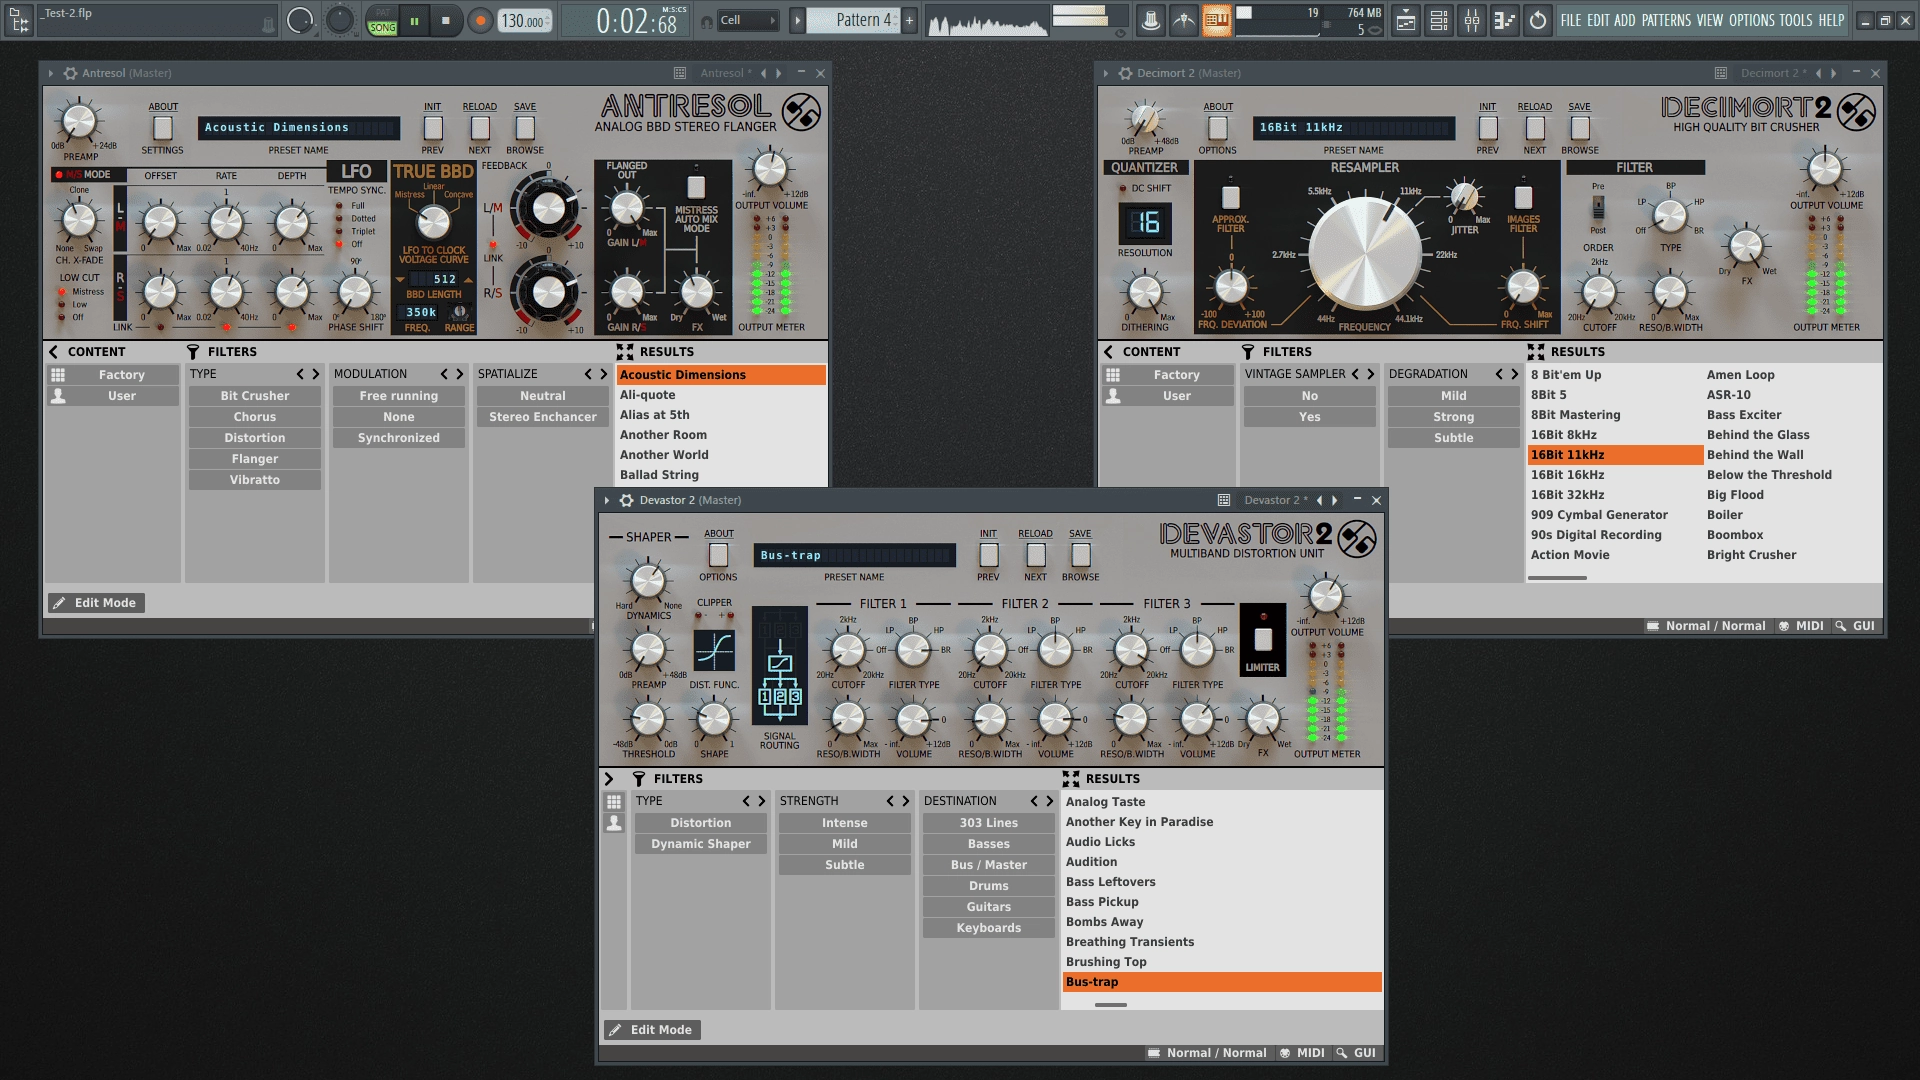The height and width of the screenshot is (1080, 1920).
Task: Collapse Decimort CONTENT panel chevron
Action: [x=1108, y=352]
